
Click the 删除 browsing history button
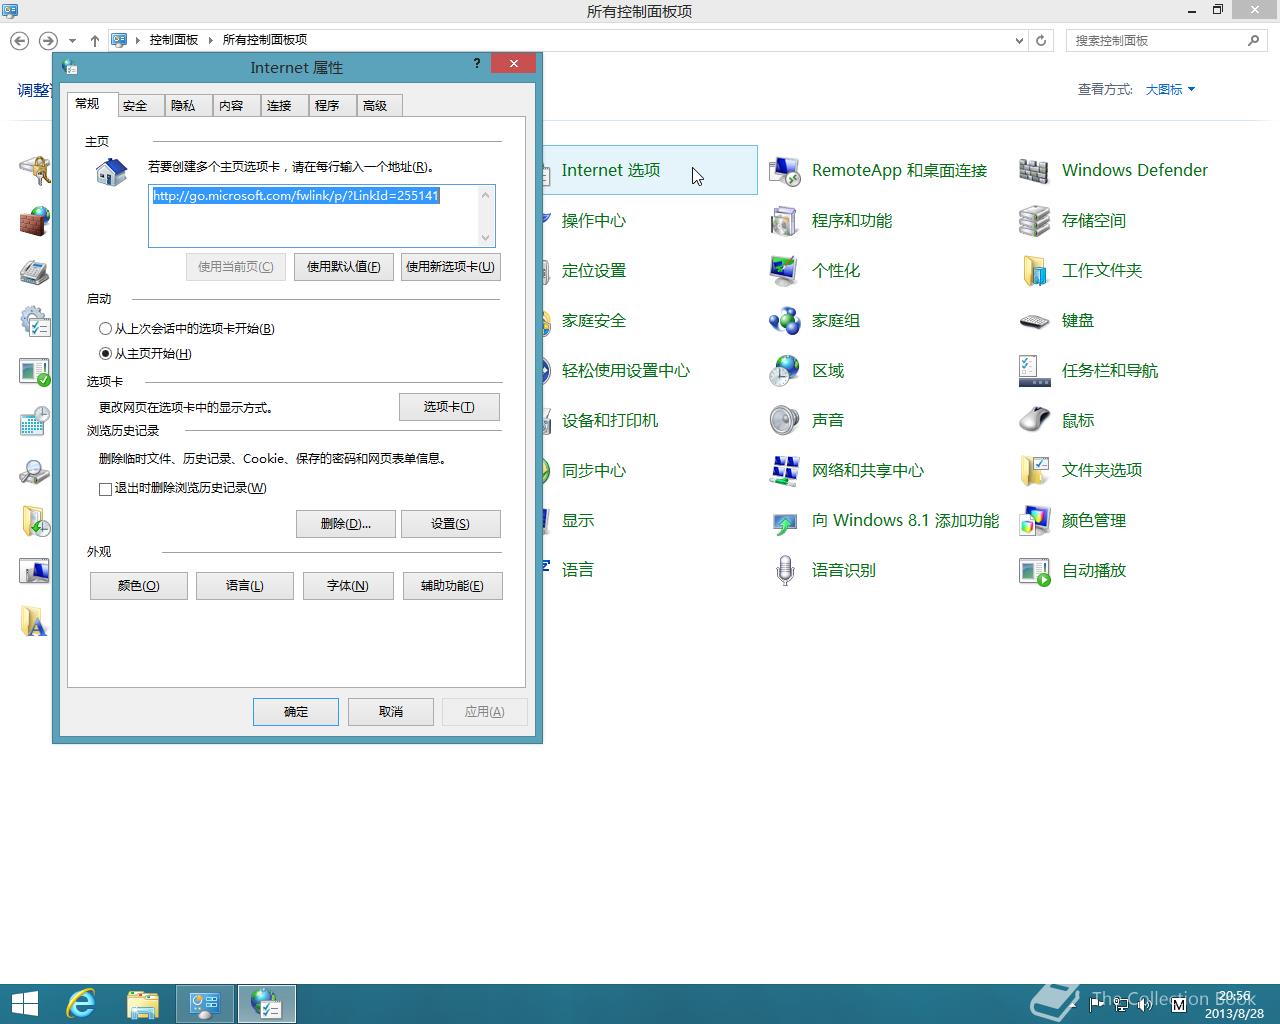345,524
